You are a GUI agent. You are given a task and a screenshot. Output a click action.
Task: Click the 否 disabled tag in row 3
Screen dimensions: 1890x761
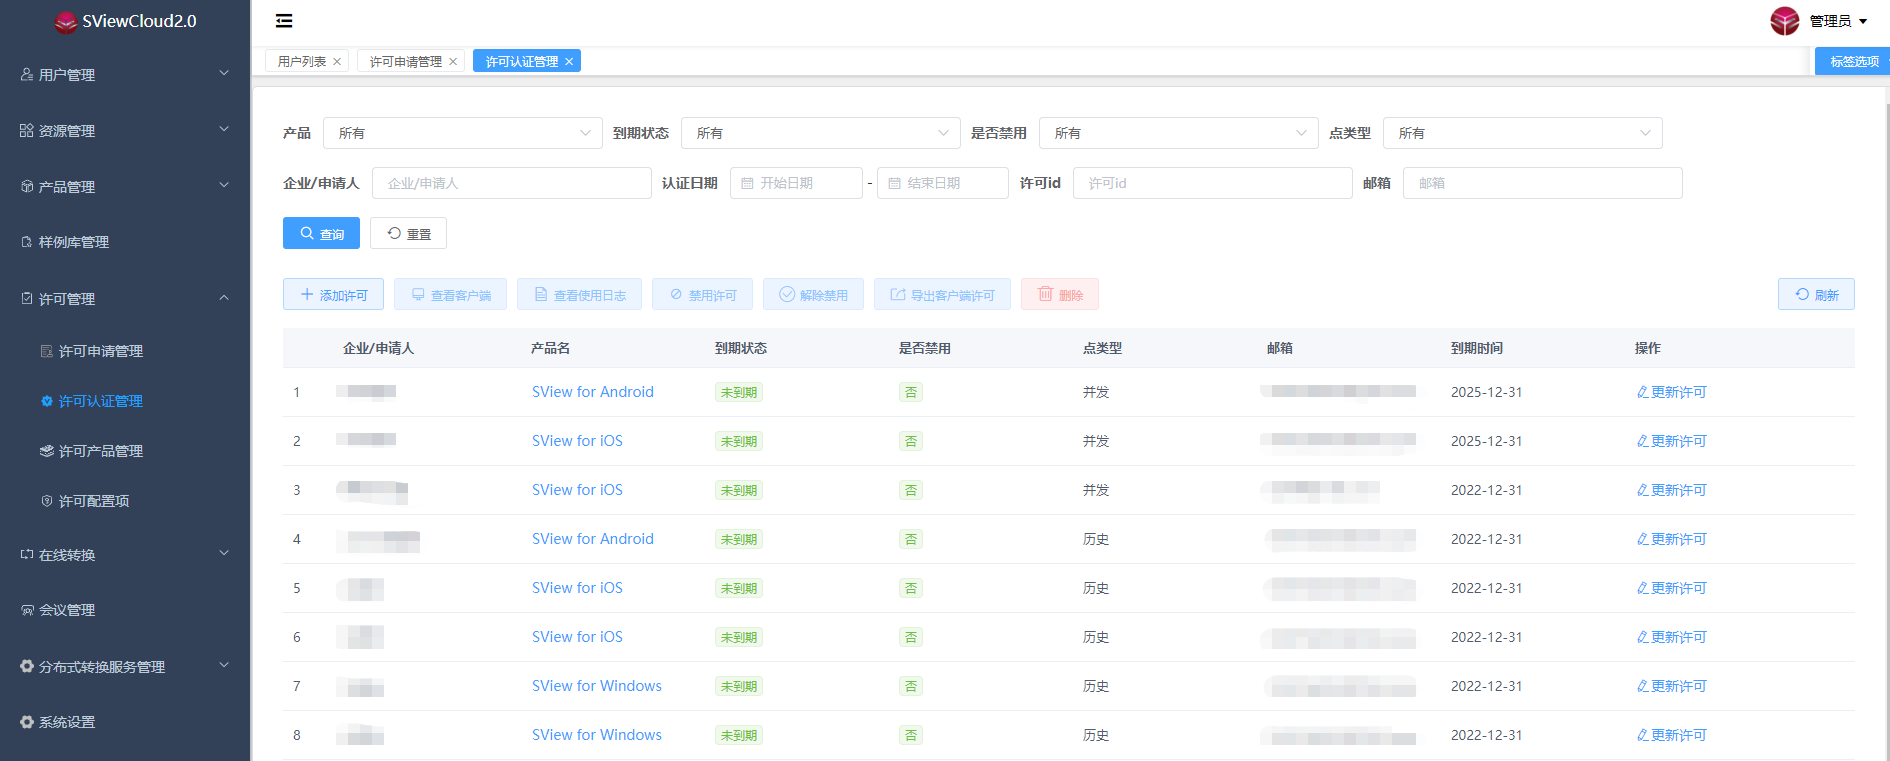[x=911, y=490]
